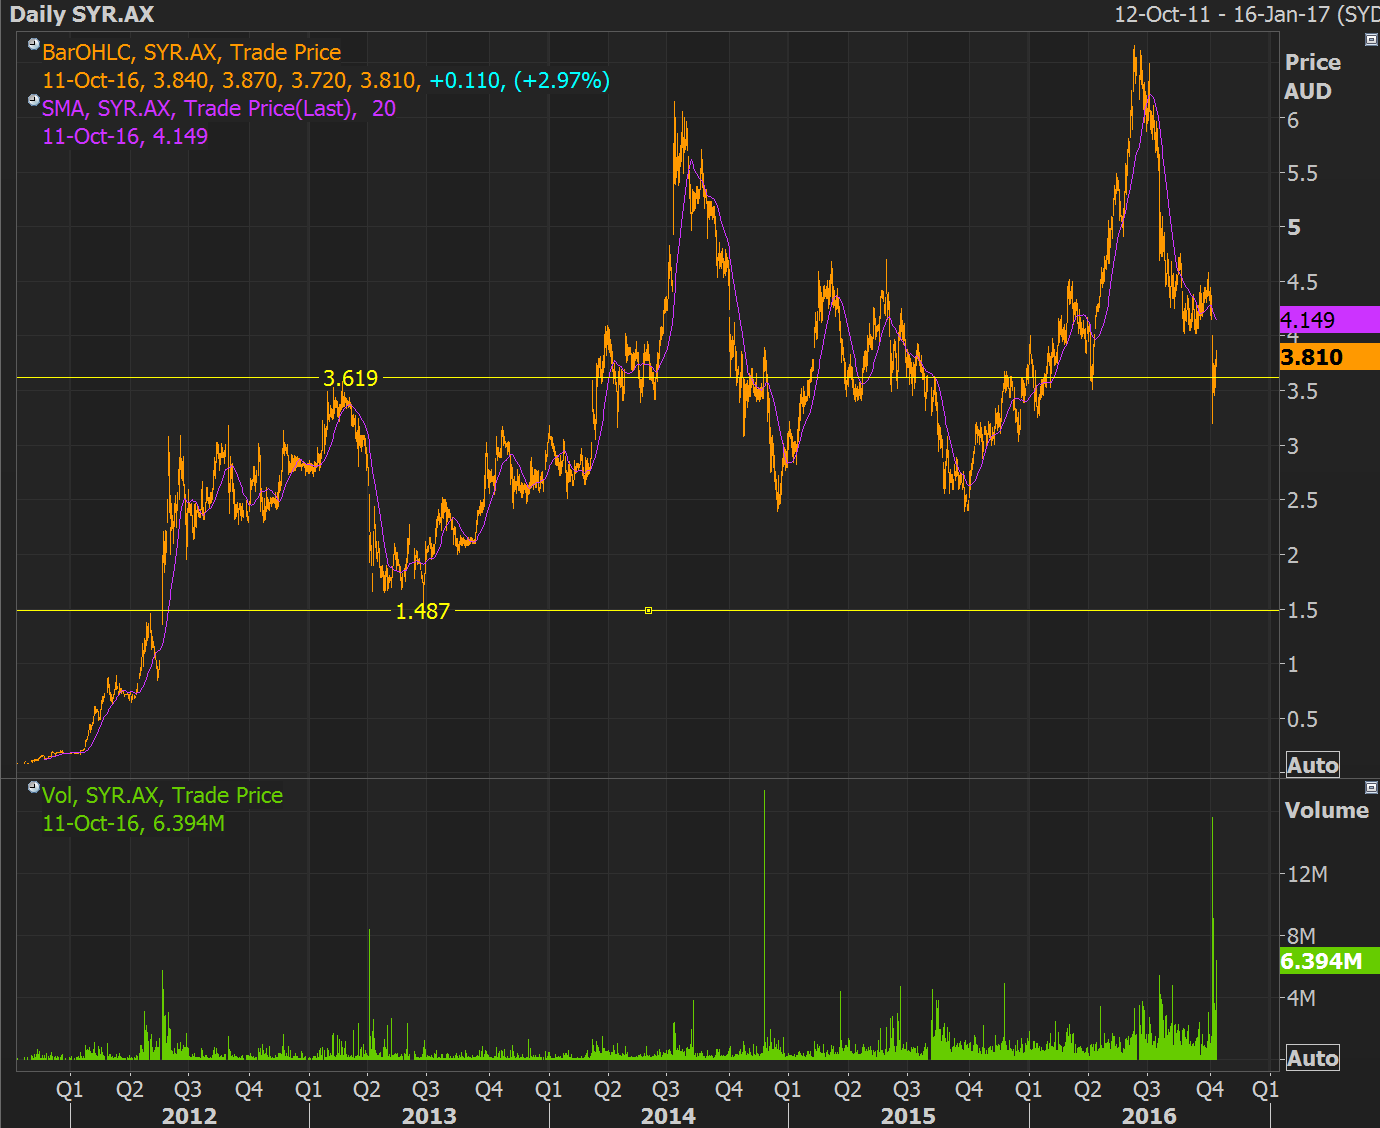Click the clock icon beside SMA legend

coord(33,100)
